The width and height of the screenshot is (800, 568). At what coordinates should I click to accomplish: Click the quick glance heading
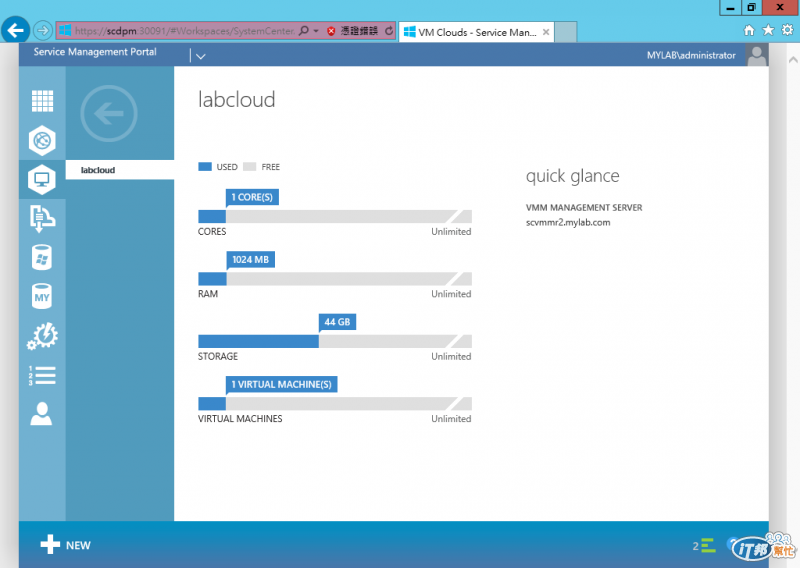[x=572, y=176]
